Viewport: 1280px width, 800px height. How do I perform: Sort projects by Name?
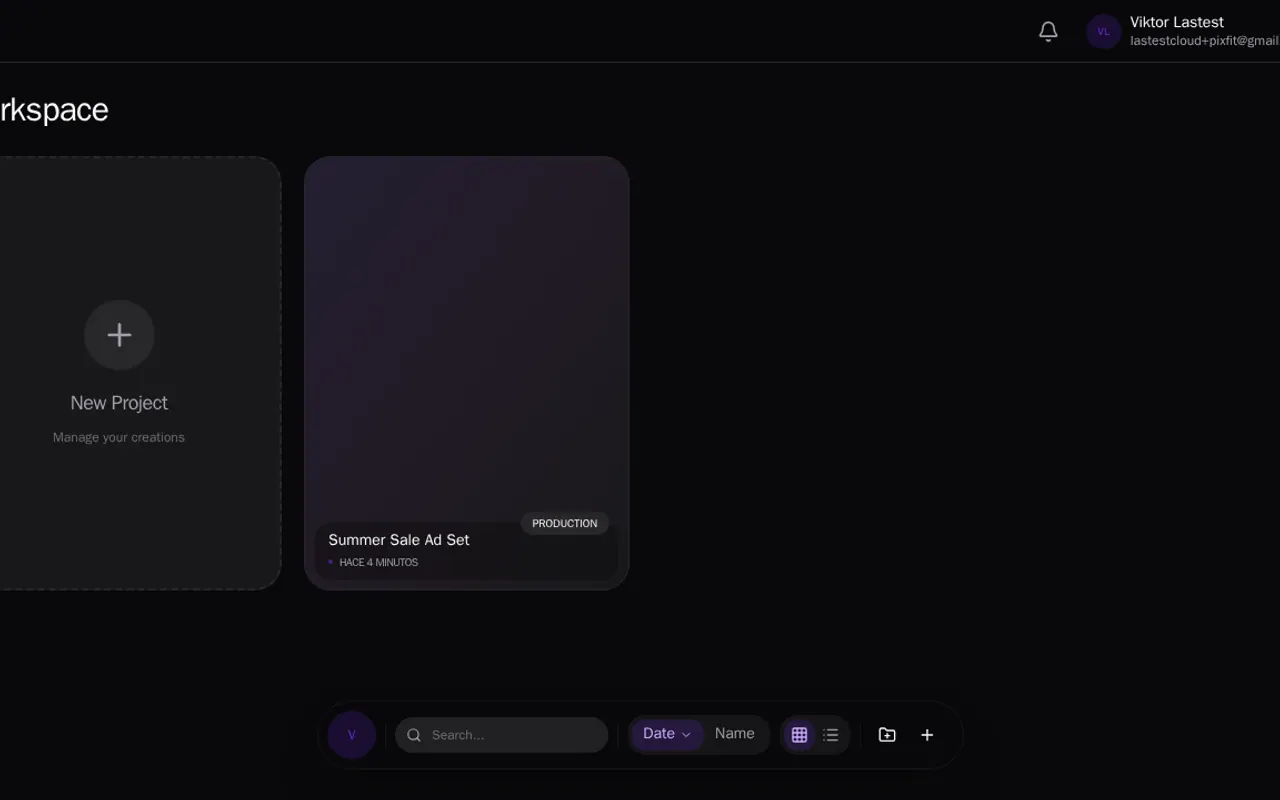(735, 734)
